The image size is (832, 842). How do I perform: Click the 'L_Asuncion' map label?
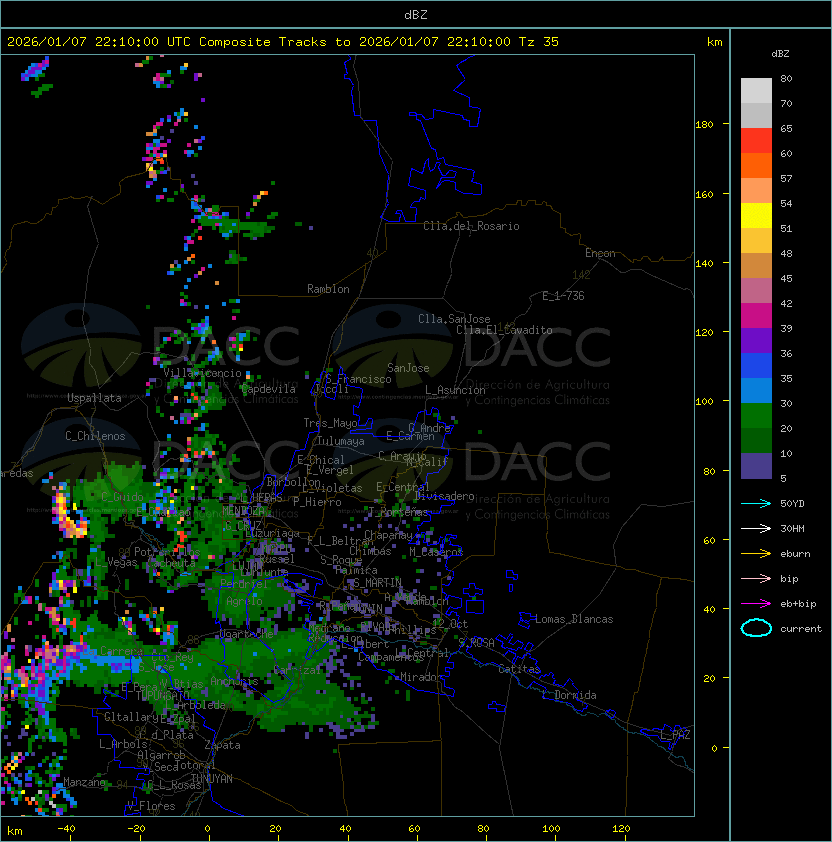tap(455, 390)
